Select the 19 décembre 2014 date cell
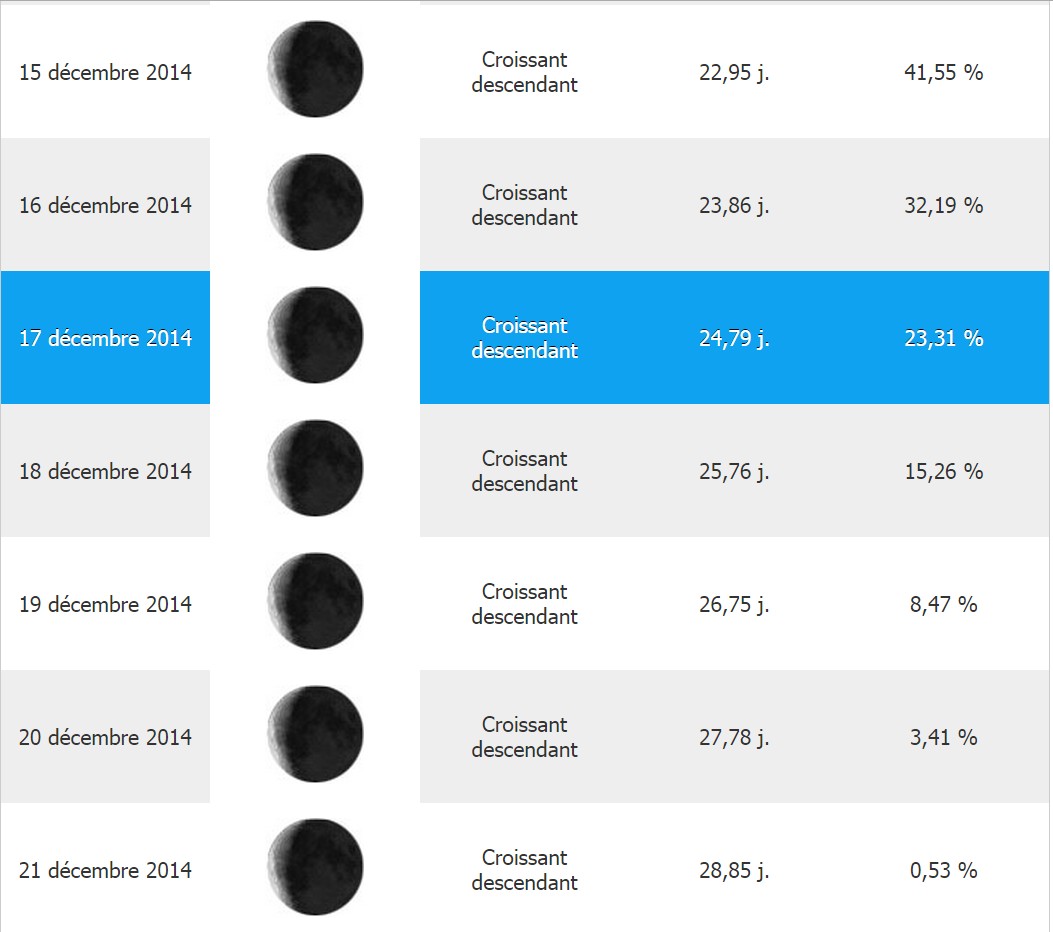1053x932 pixels. pyautogui.click(x=105, y=604)
